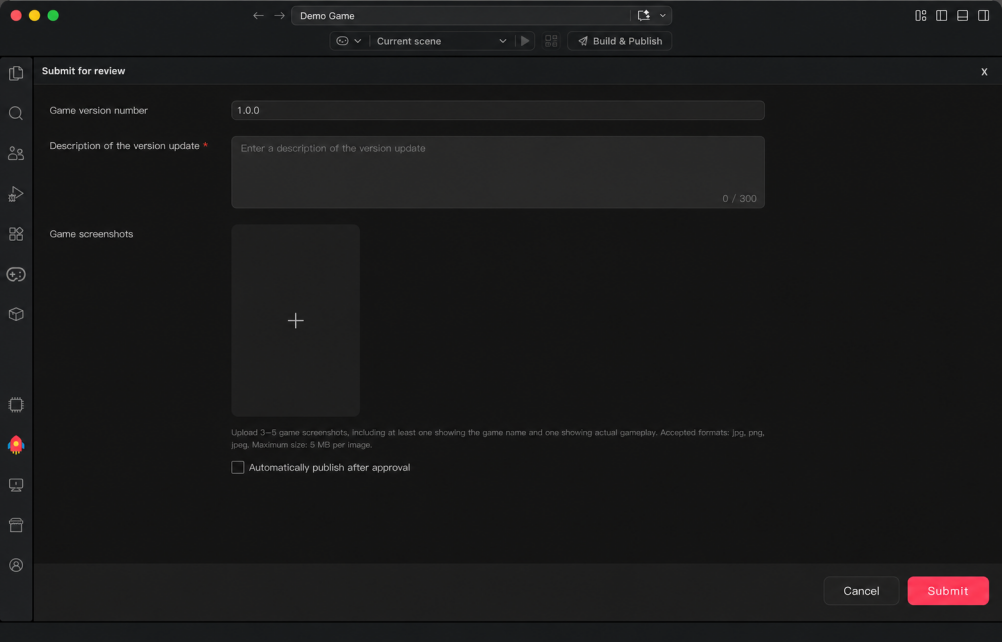Enable Automatically publish after approval checkbox

[238, 468]
